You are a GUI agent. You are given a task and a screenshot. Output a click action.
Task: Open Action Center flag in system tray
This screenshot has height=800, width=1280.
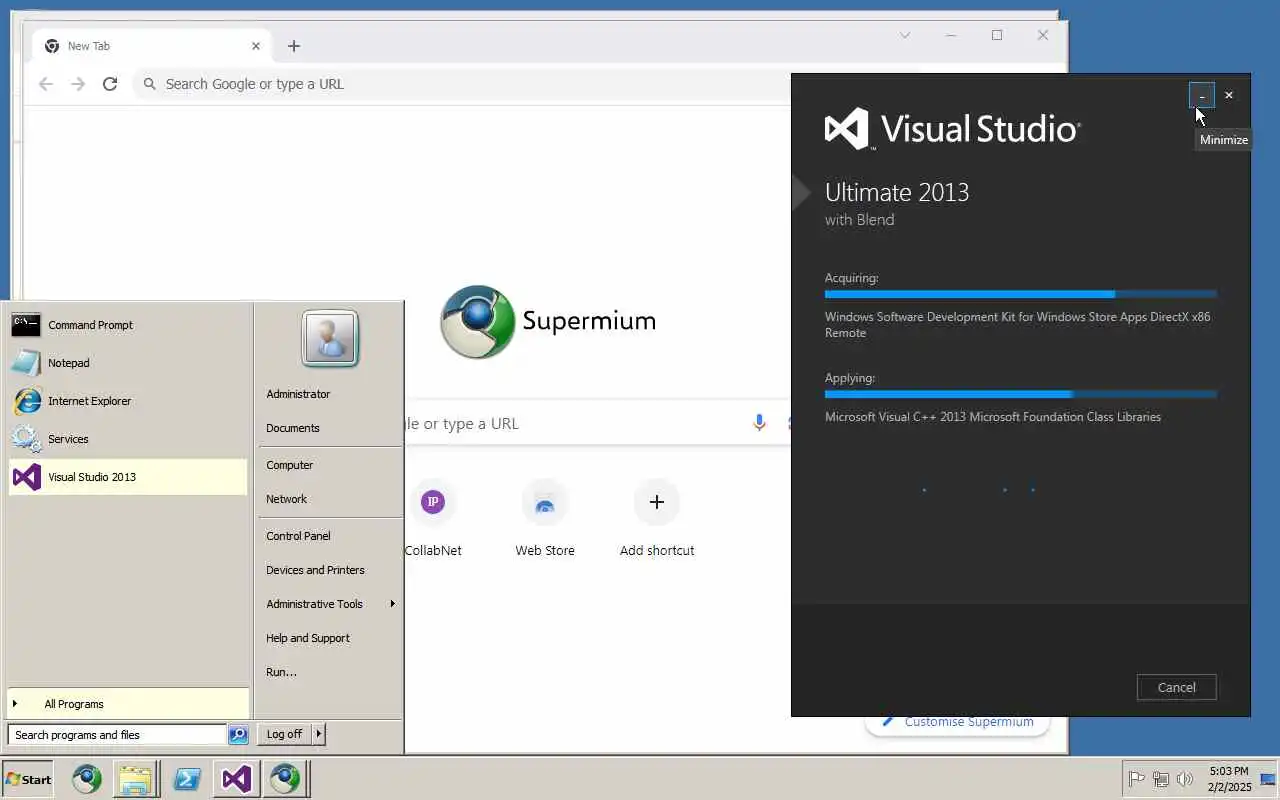tap(1137, 779)
